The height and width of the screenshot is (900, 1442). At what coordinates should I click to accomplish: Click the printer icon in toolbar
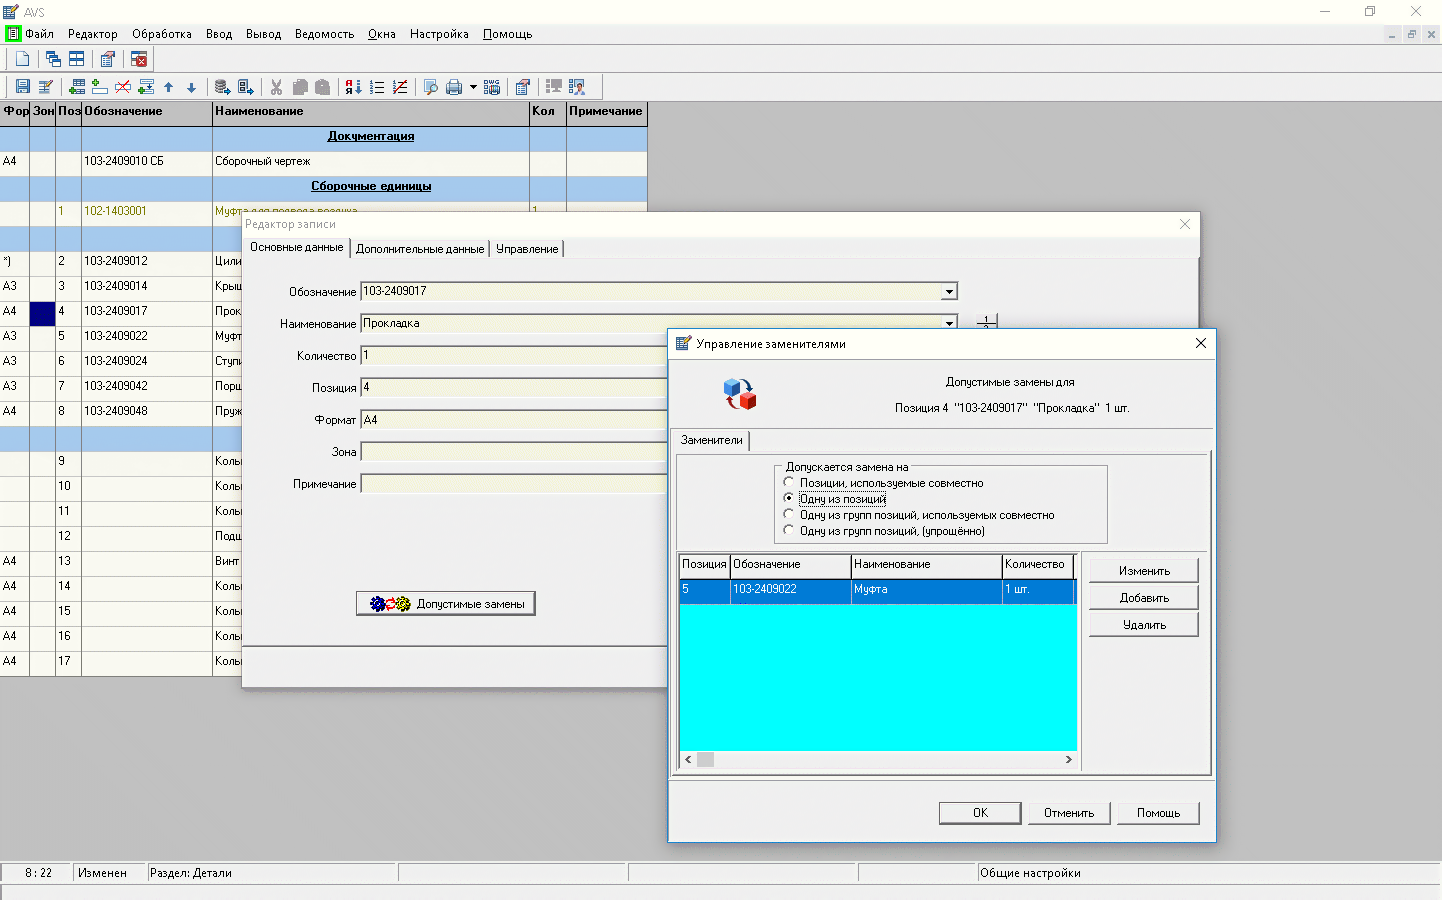point(454,87)
